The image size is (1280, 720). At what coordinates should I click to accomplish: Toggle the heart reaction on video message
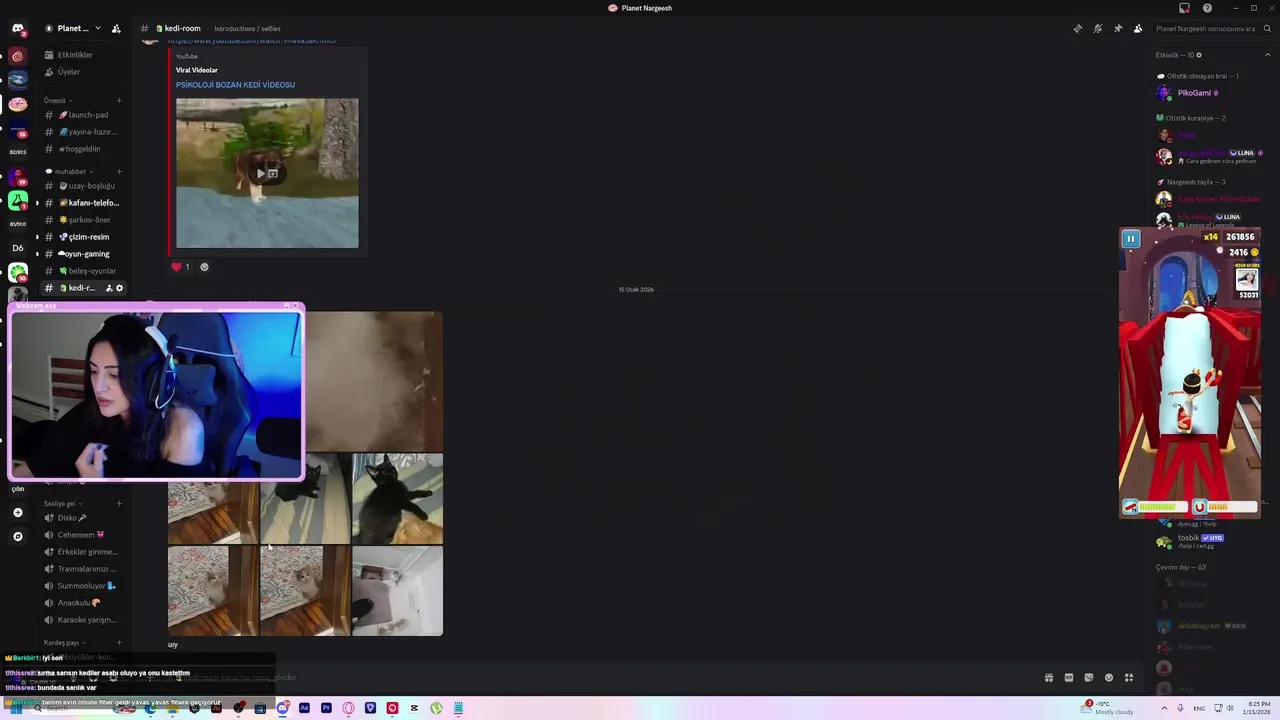(181, 267)
